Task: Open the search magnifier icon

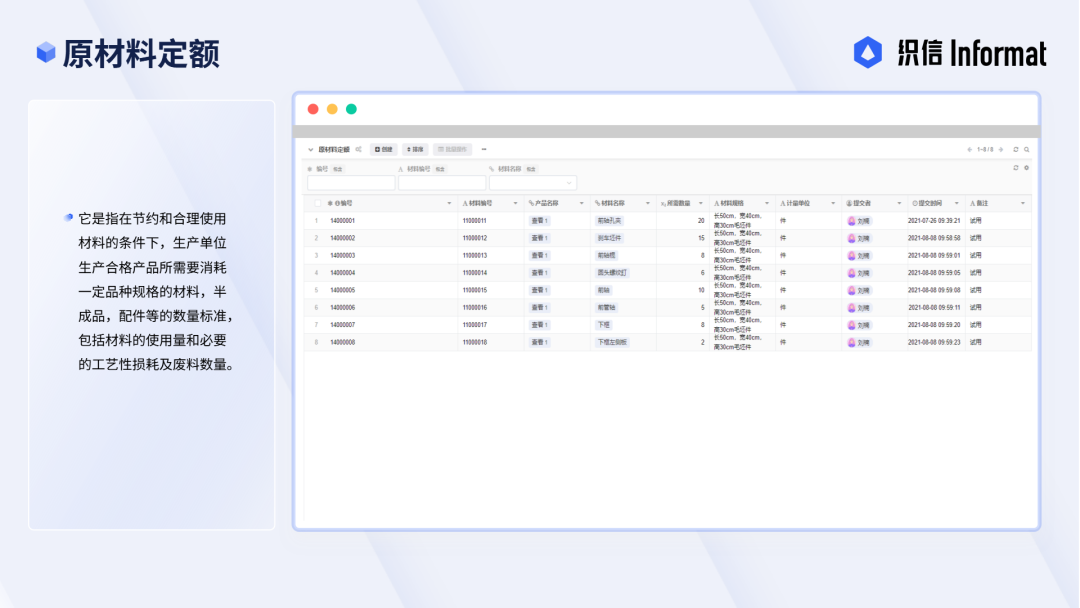Action: pyautogui.click(x=1026, y=149)
